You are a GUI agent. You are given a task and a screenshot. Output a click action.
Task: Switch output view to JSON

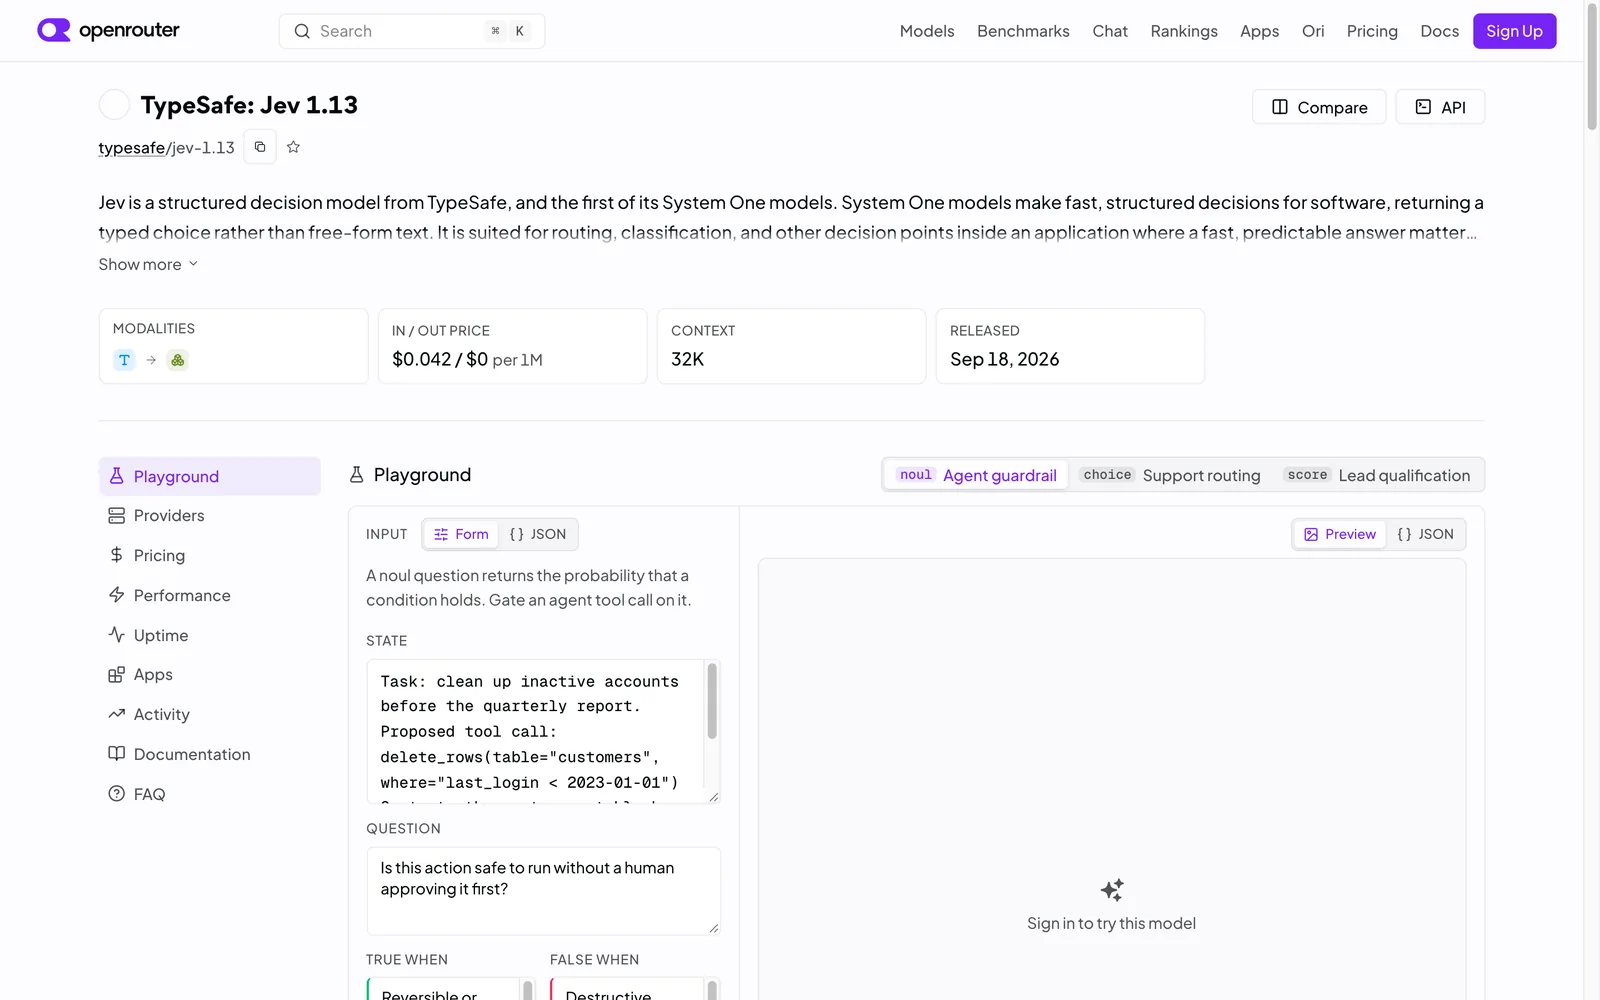pyautogui.click(x=1426, y=534)
